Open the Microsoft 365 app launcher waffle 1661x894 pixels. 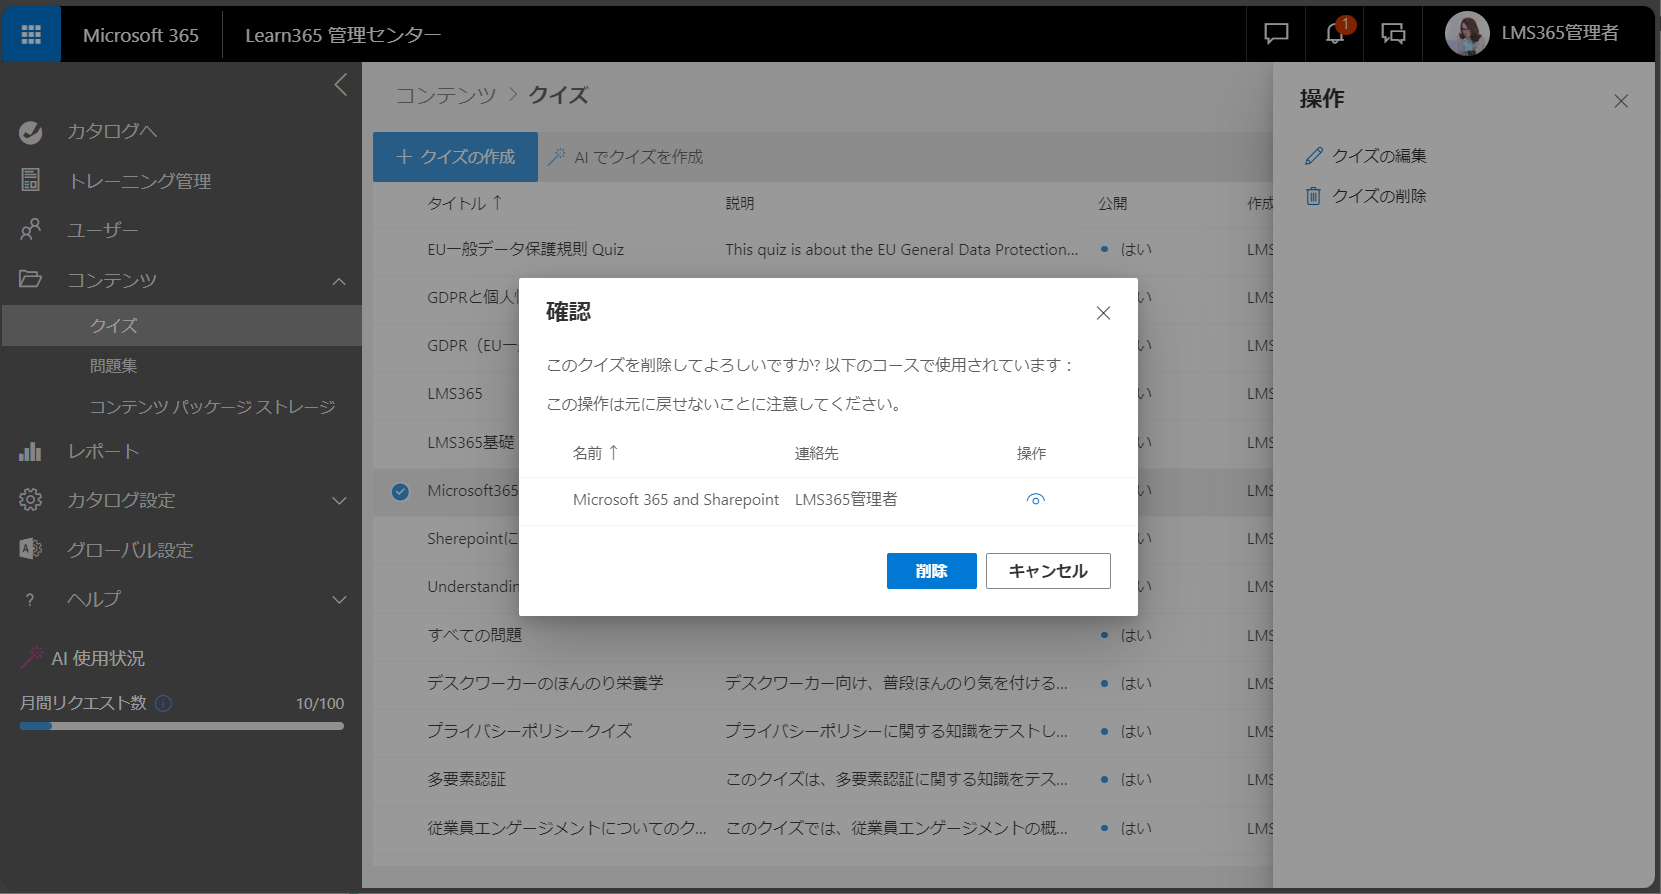coord(31,35)
